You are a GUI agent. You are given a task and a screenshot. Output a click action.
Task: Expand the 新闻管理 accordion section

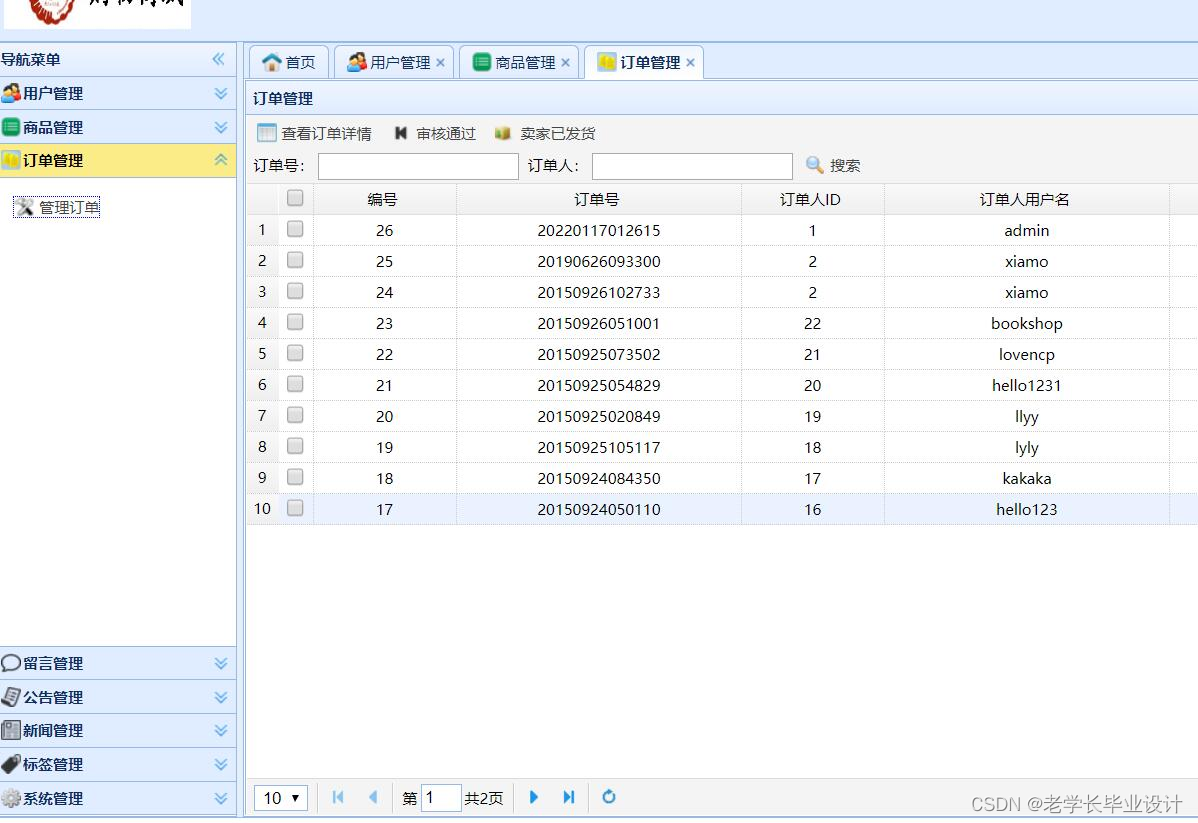[221, 731]
